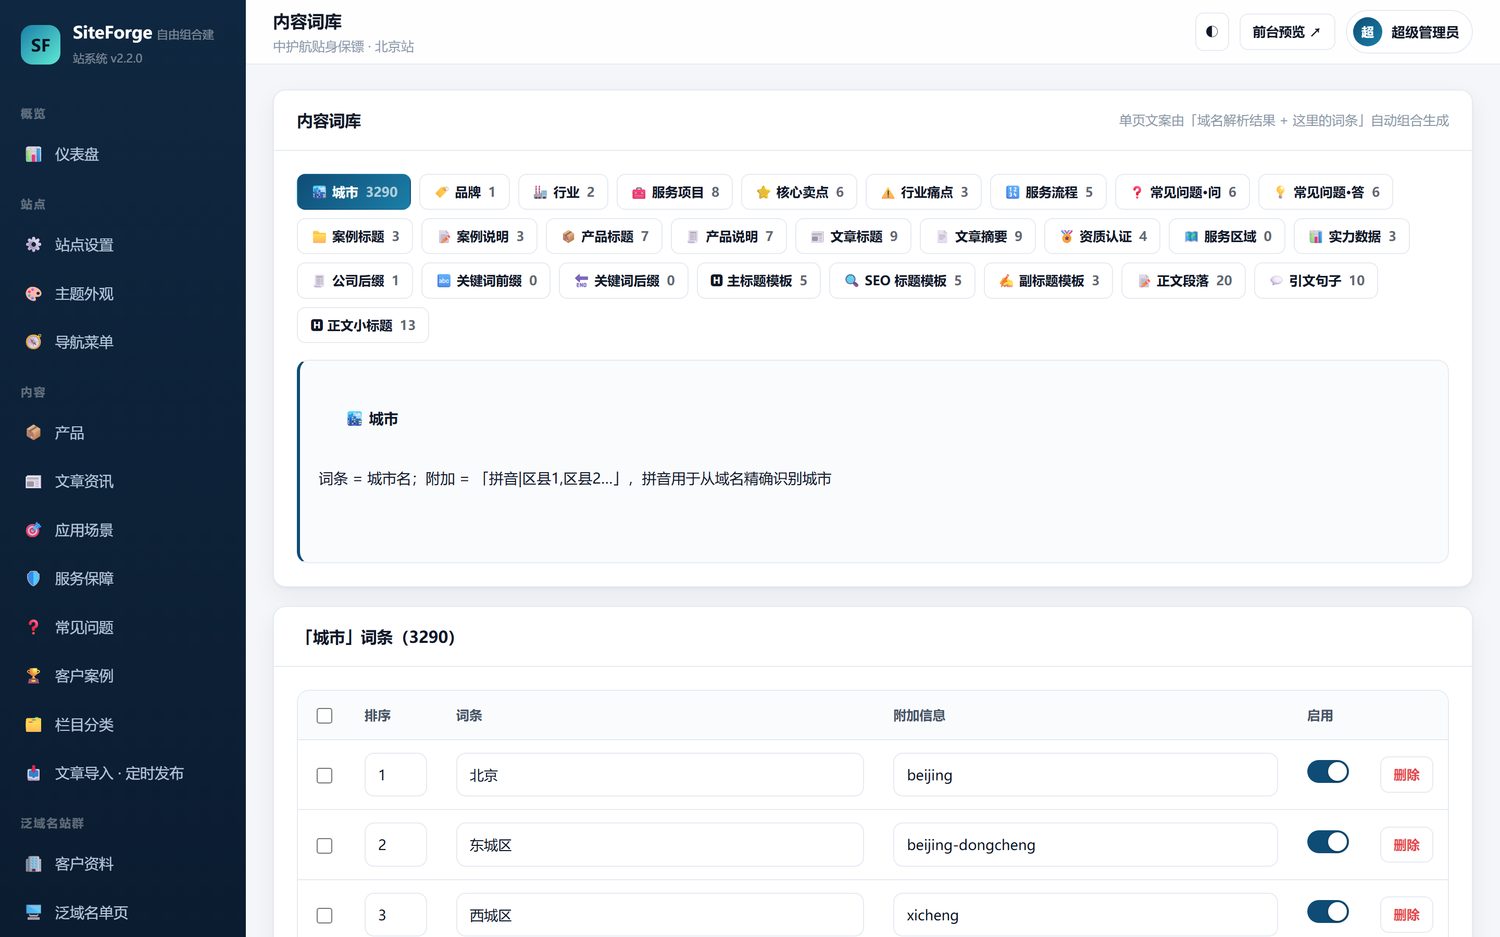Check the select-all checkbox in table header
This screenshot has width=1500, height=937.
click(x=324, y=716)
